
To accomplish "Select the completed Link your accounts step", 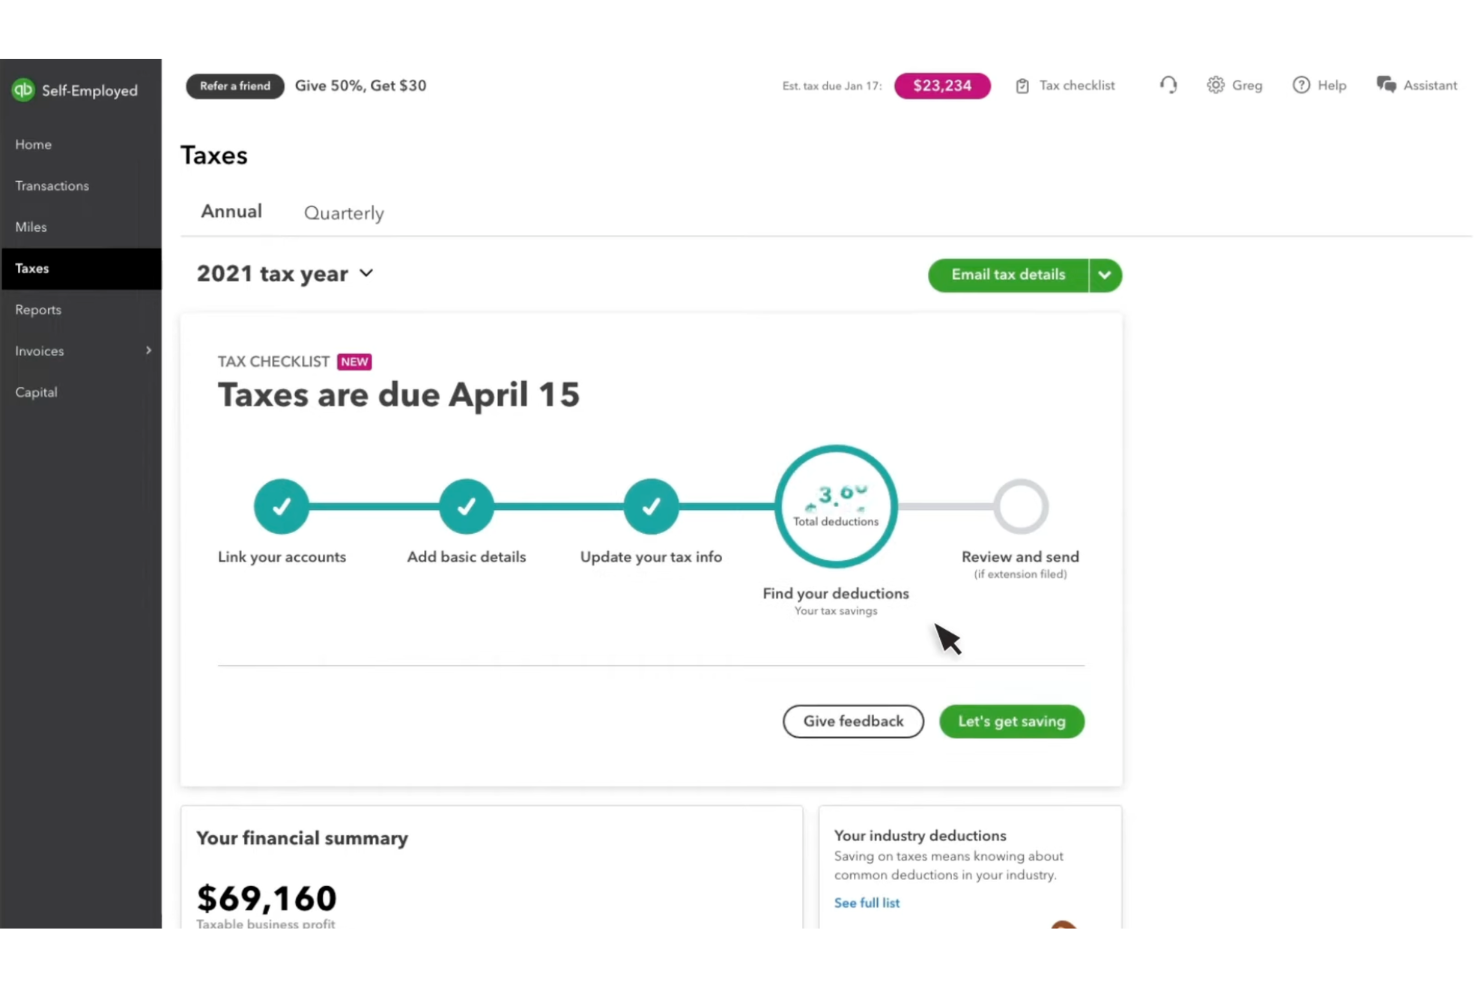I will pos(281,506).
